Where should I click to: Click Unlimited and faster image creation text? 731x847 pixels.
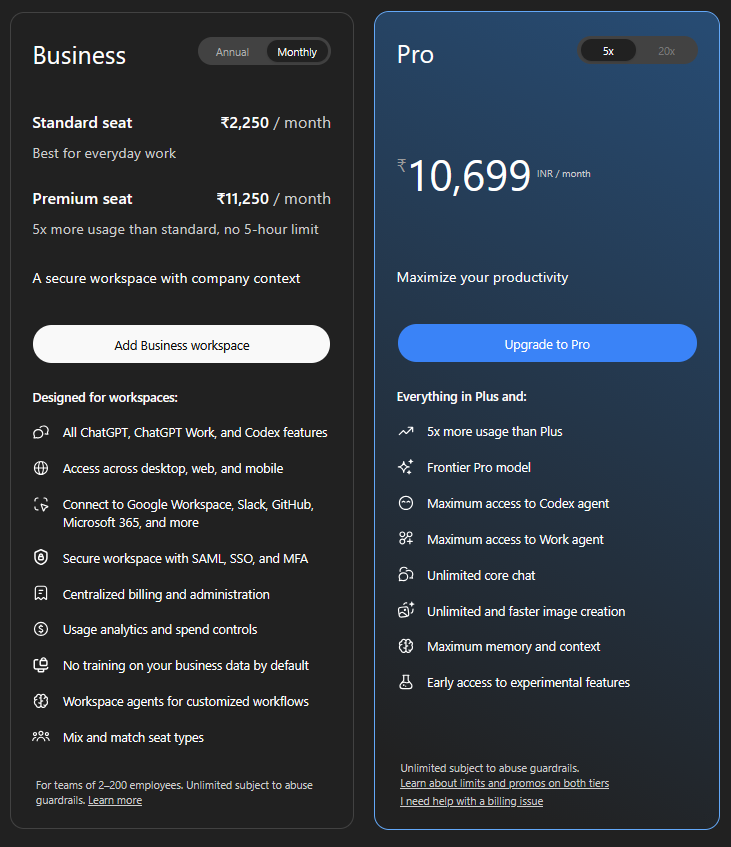click(x=526, y=611)
